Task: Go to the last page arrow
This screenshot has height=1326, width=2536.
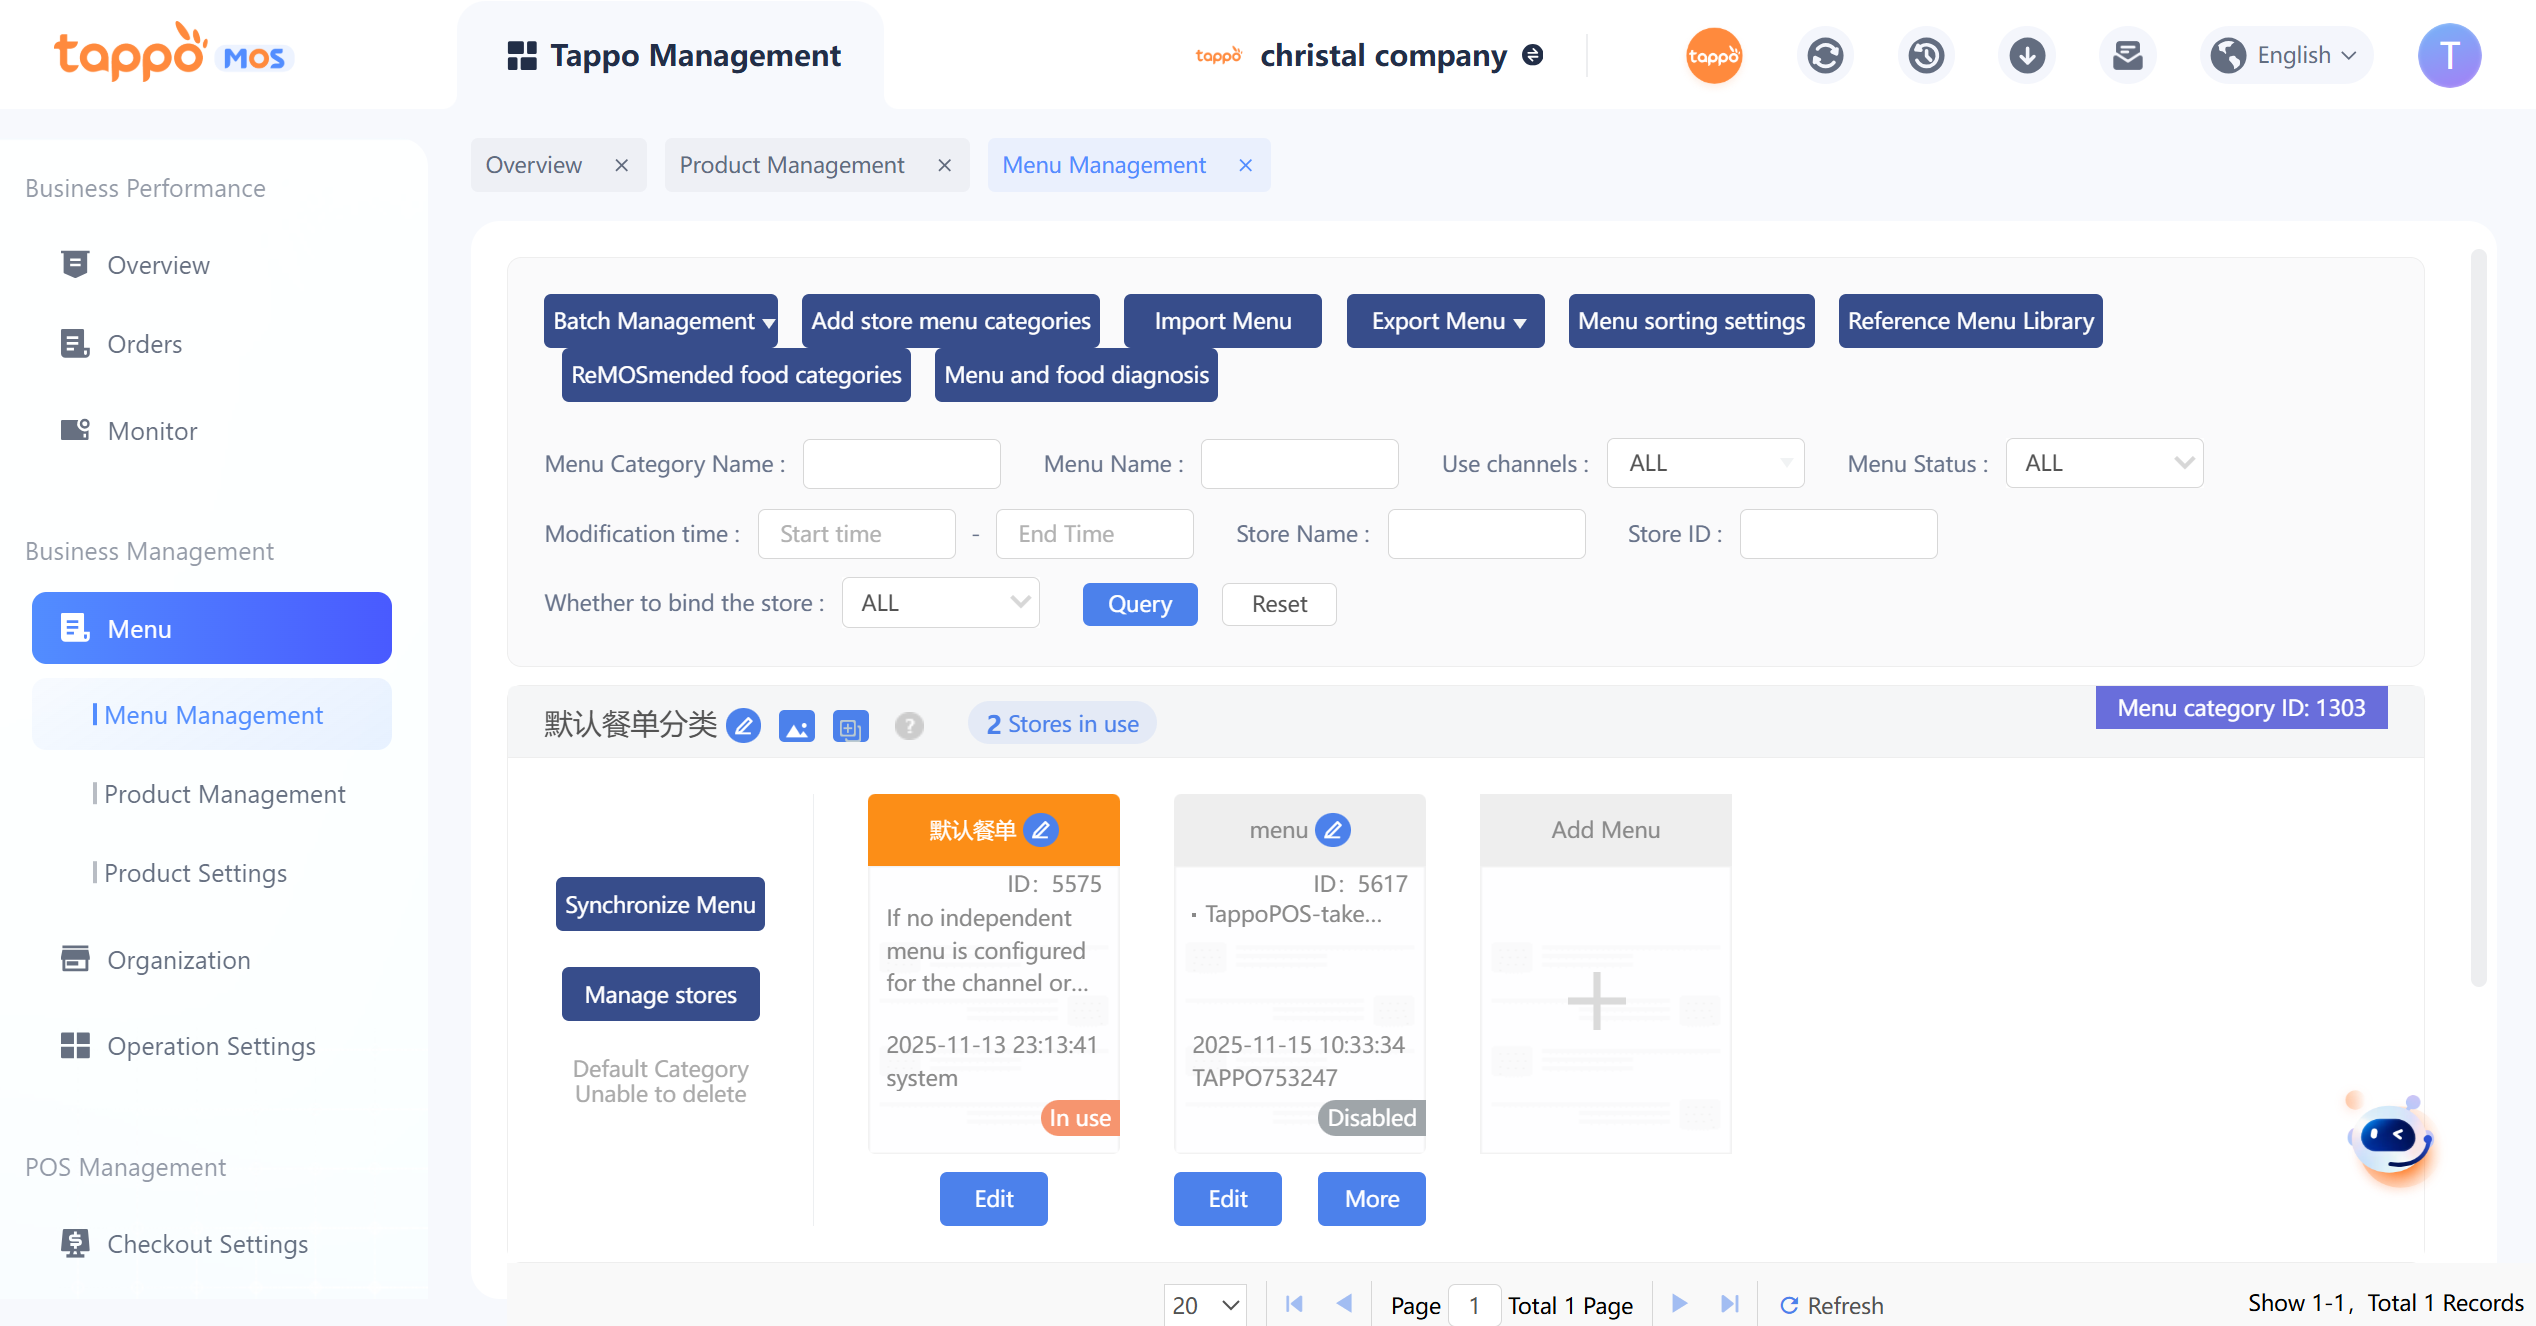Action: (x=1730, y=1304)
